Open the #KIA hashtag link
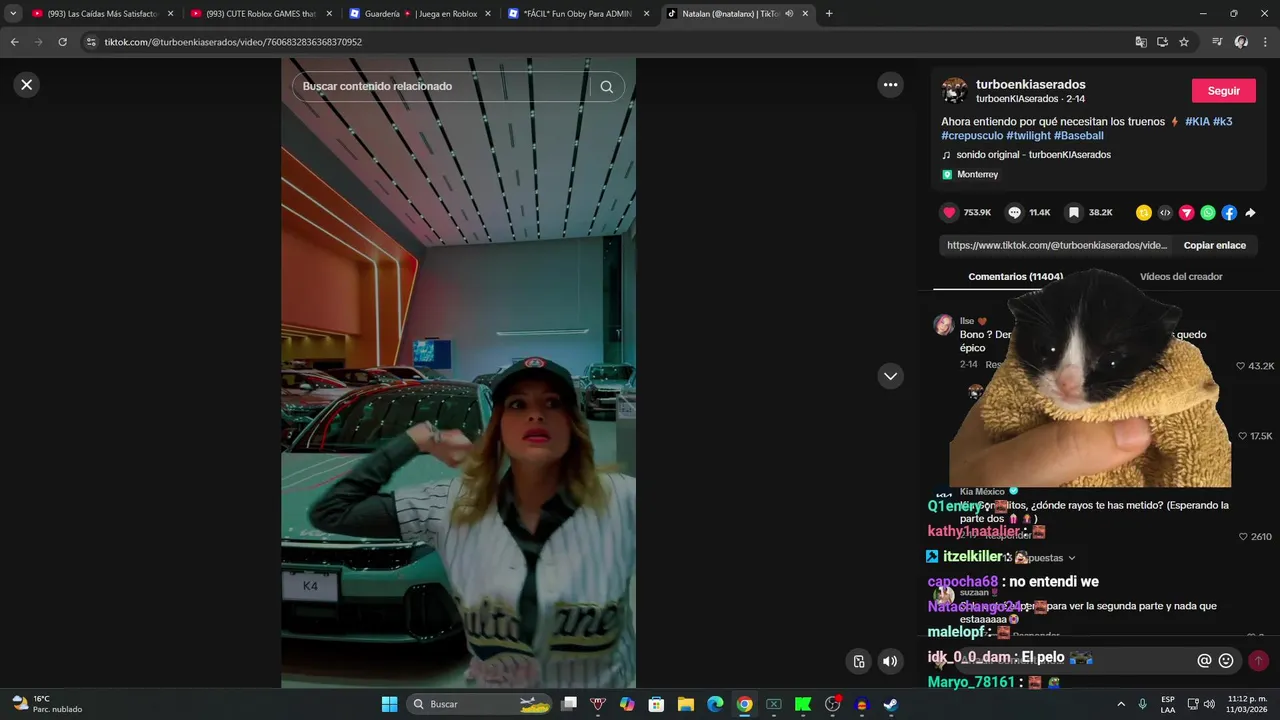Screen dimensions: 1280x720 click(1197, 122)
